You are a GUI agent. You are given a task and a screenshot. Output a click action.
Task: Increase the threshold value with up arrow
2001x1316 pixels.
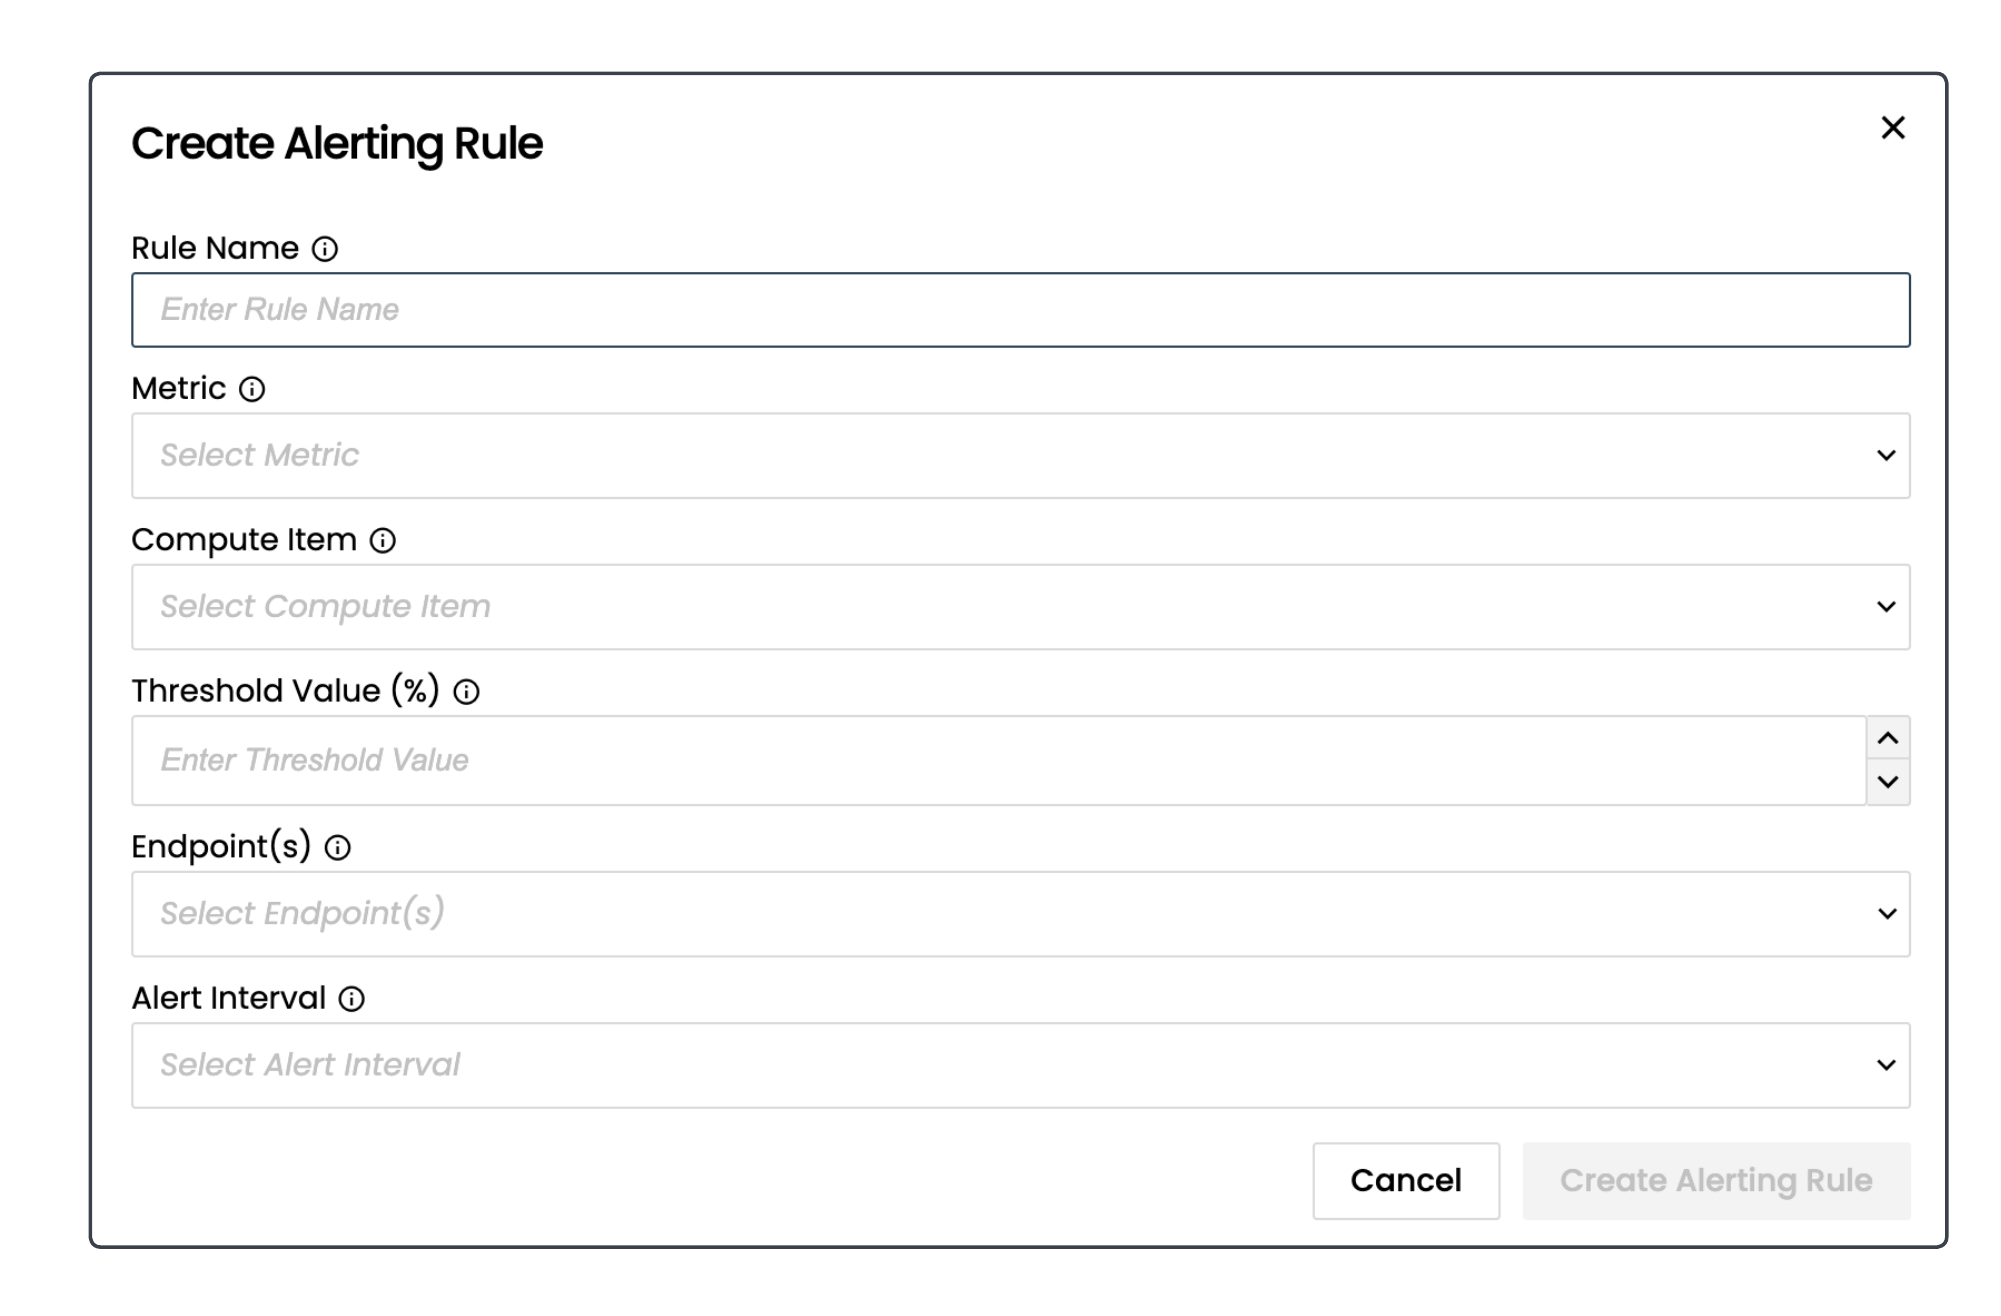click(1887, 738)
